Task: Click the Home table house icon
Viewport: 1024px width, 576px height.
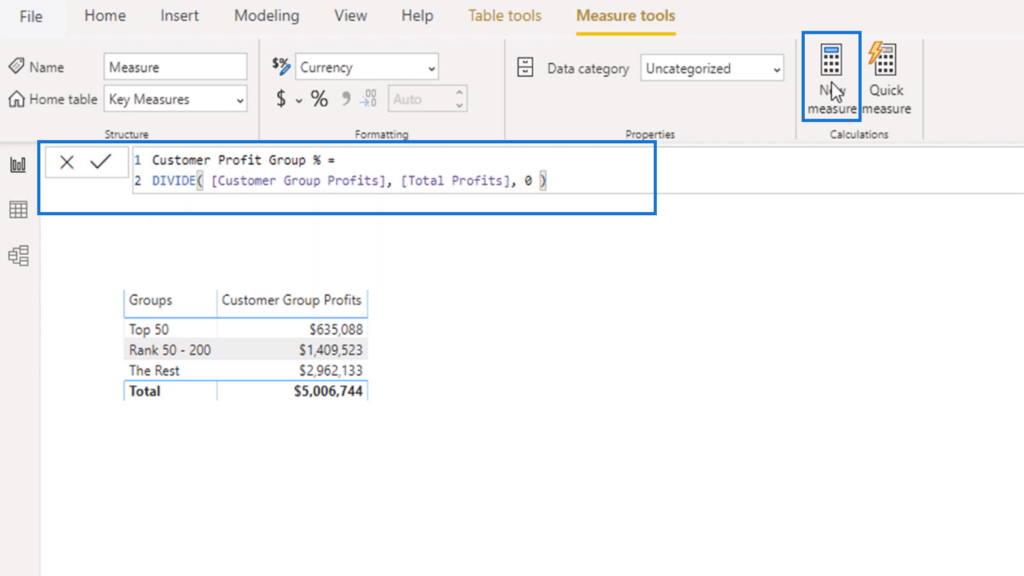Action: pyautogui.click(x=16, y=99)
